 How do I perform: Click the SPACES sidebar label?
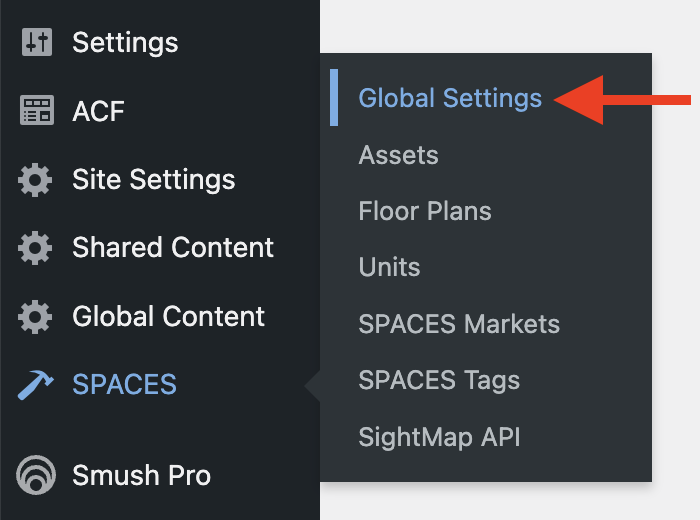pyautogui.click(x=125, y=384)
